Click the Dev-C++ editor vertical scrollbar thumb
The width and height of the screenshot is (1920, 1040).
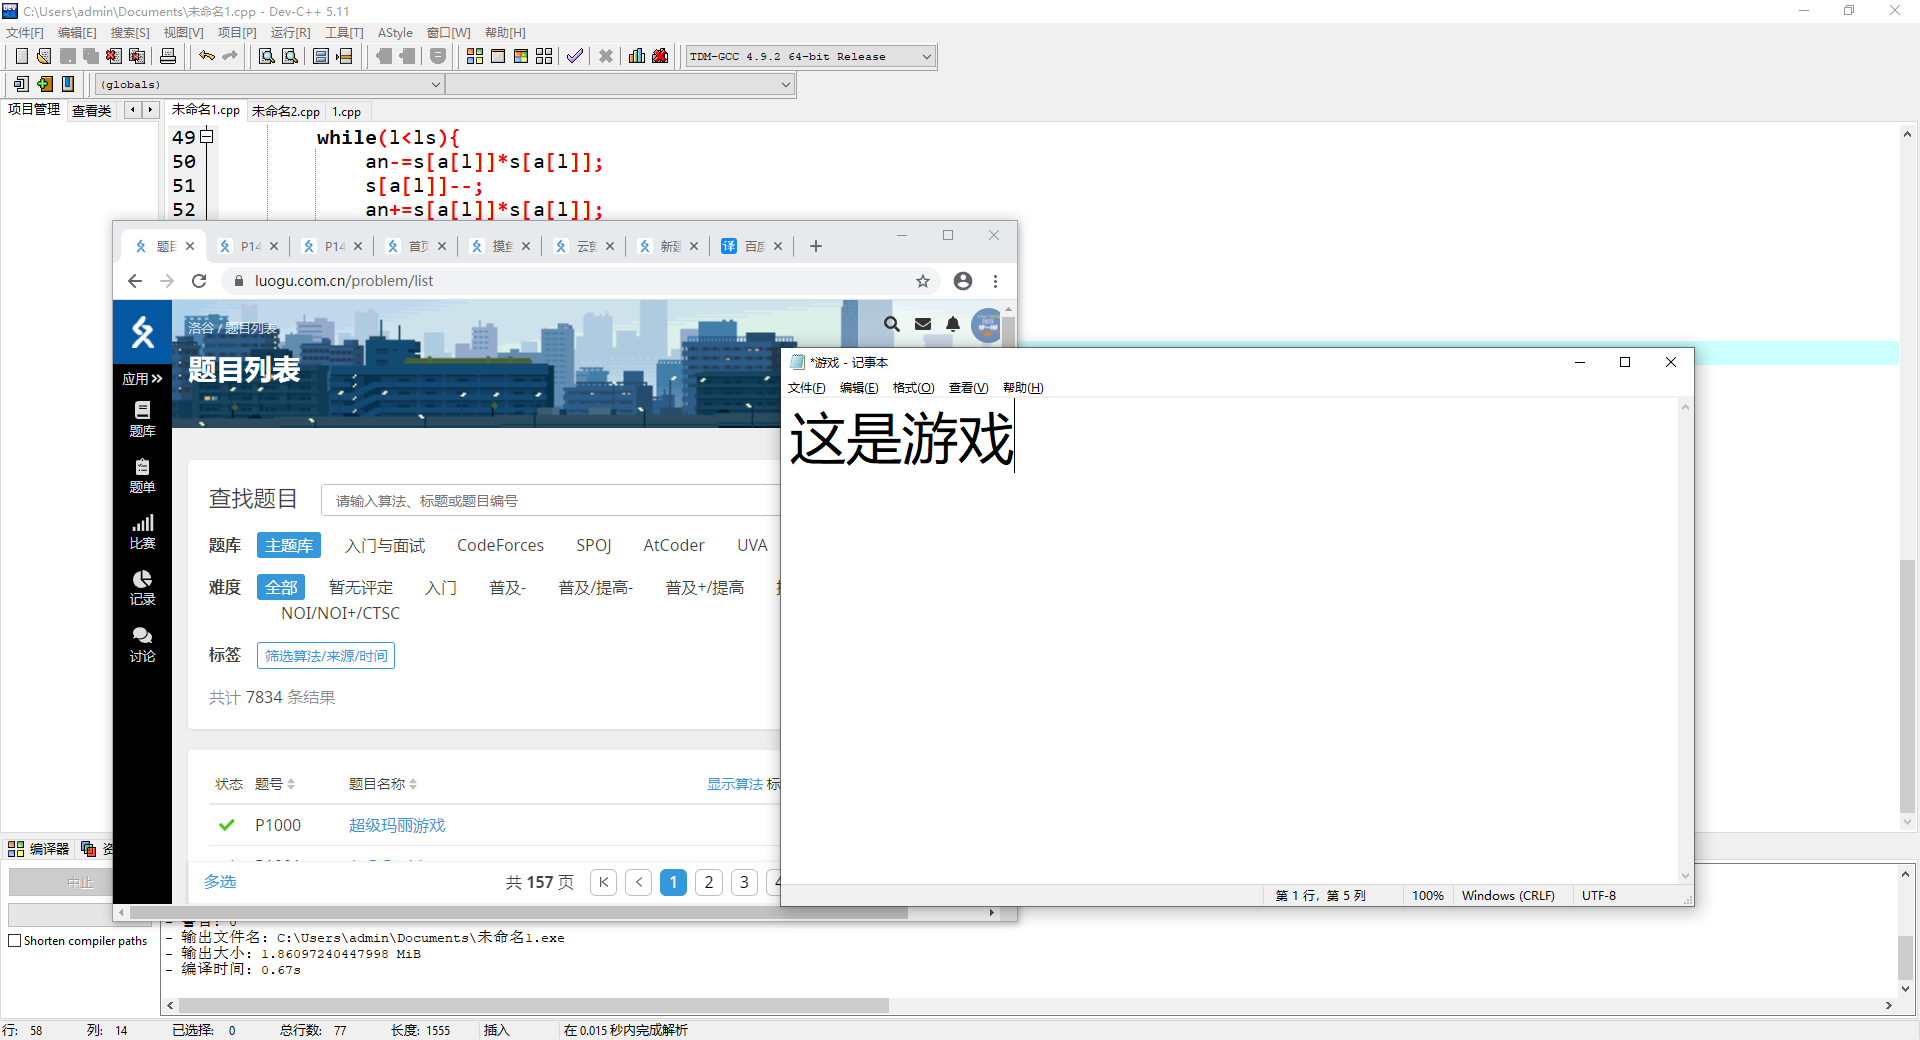click(x=1907, y=685)
